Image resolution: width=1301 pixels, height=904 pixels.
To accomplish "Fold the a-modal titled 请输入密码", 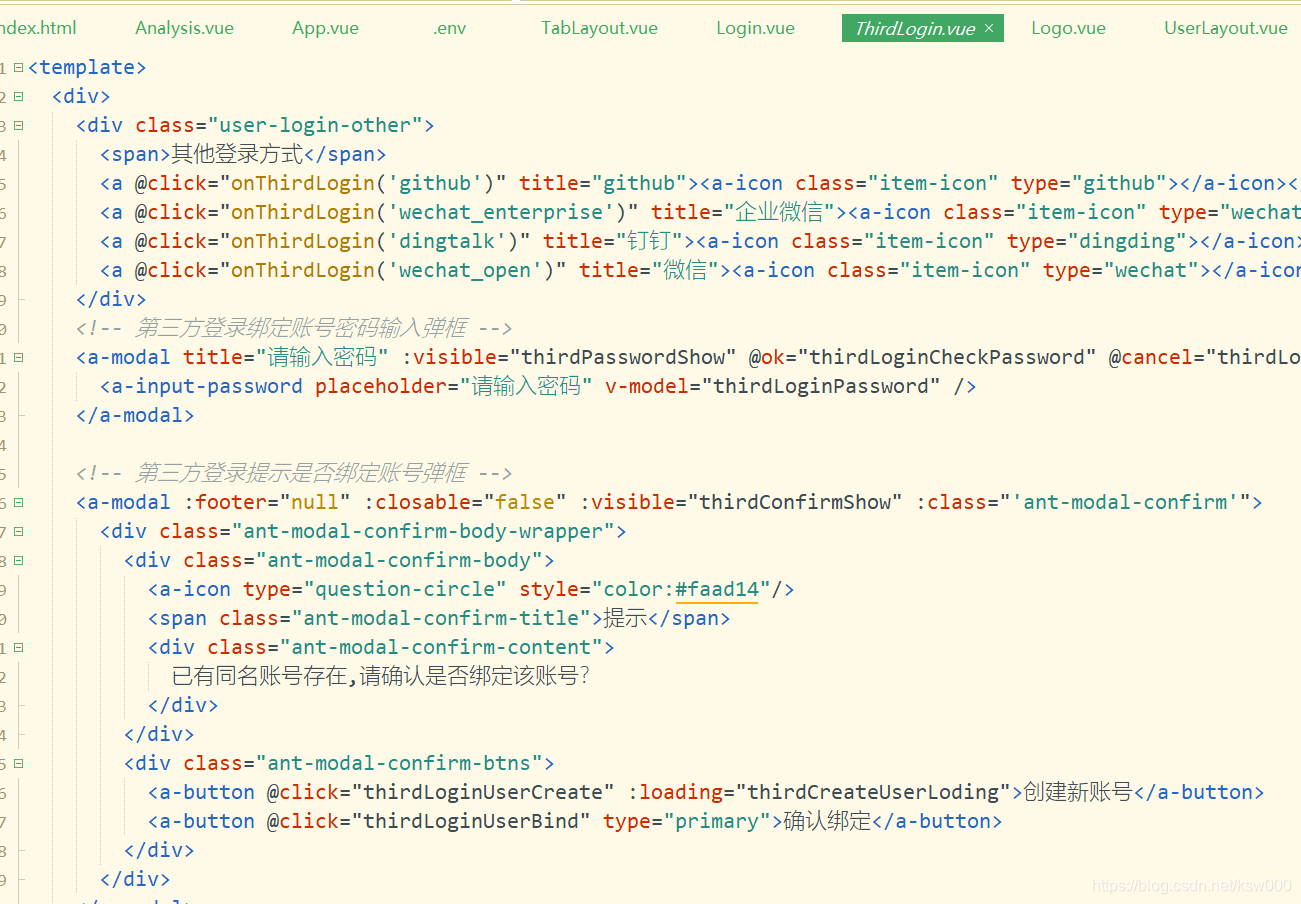I will pyautogui.click(x=19, y=358).
